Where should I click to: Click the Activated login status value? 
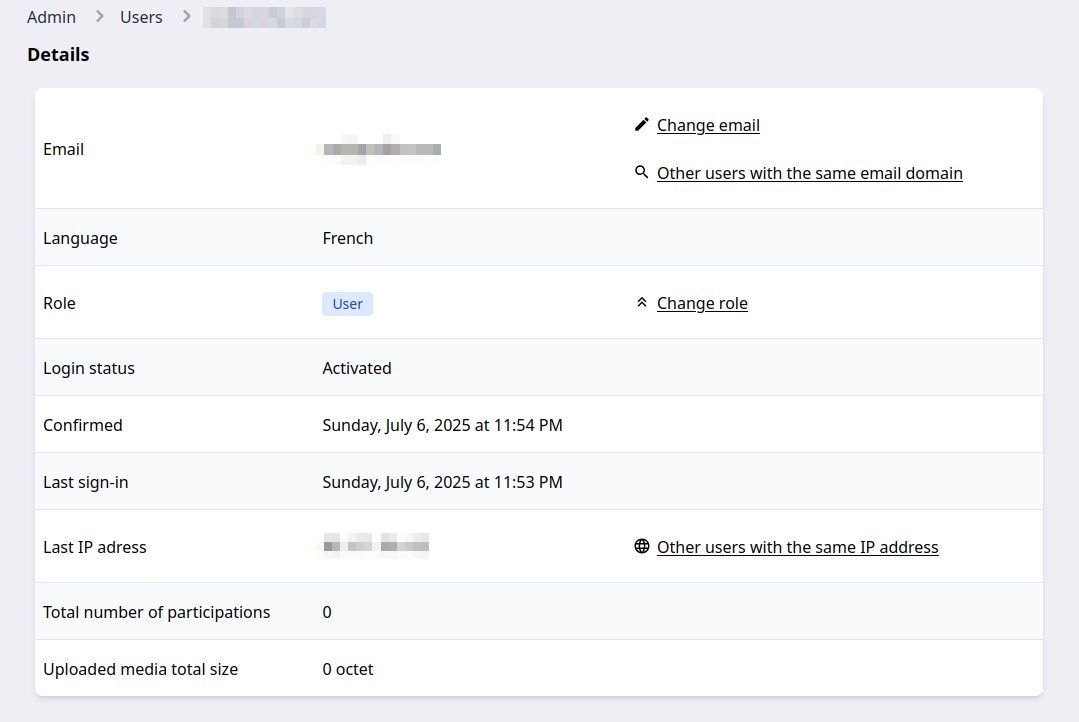tap(356, 368)
